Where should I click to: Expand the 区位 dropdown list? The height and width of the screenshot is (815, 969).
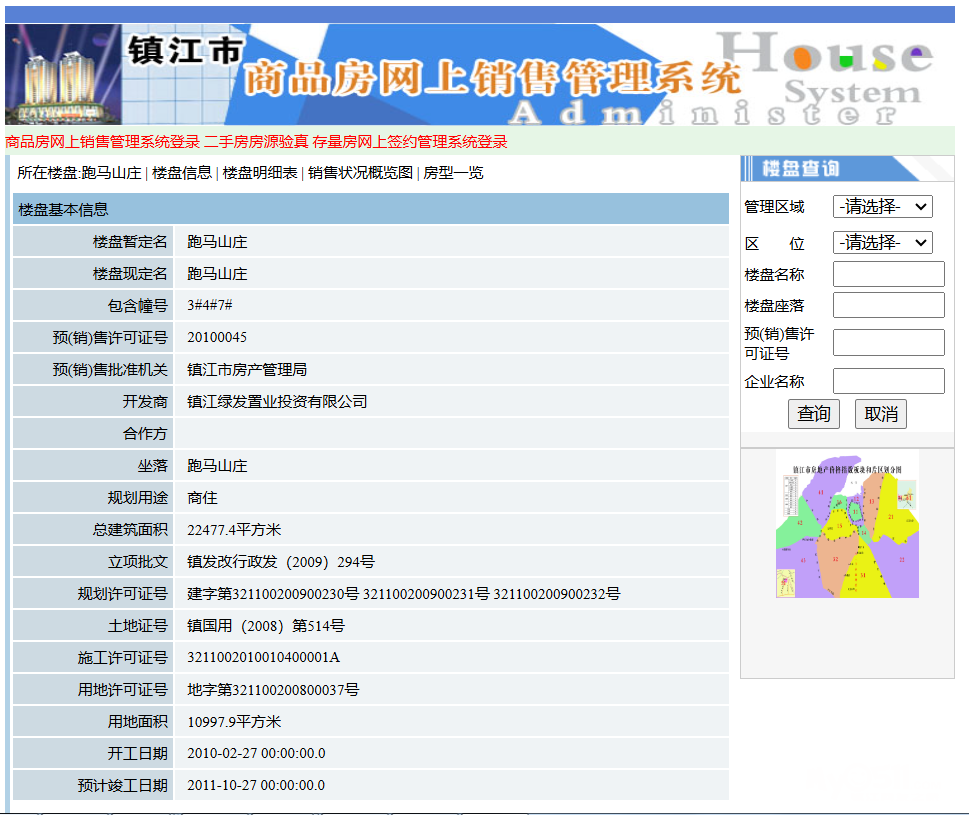pos(882,243)
